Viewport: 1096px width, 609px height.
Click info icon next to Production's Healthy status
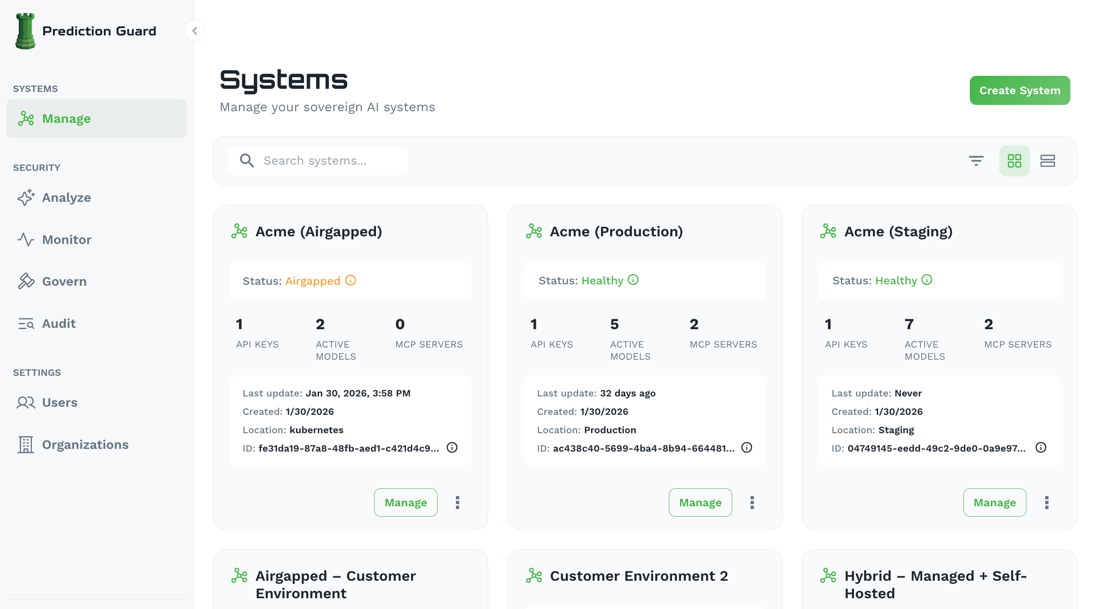[x=633, y=280]
